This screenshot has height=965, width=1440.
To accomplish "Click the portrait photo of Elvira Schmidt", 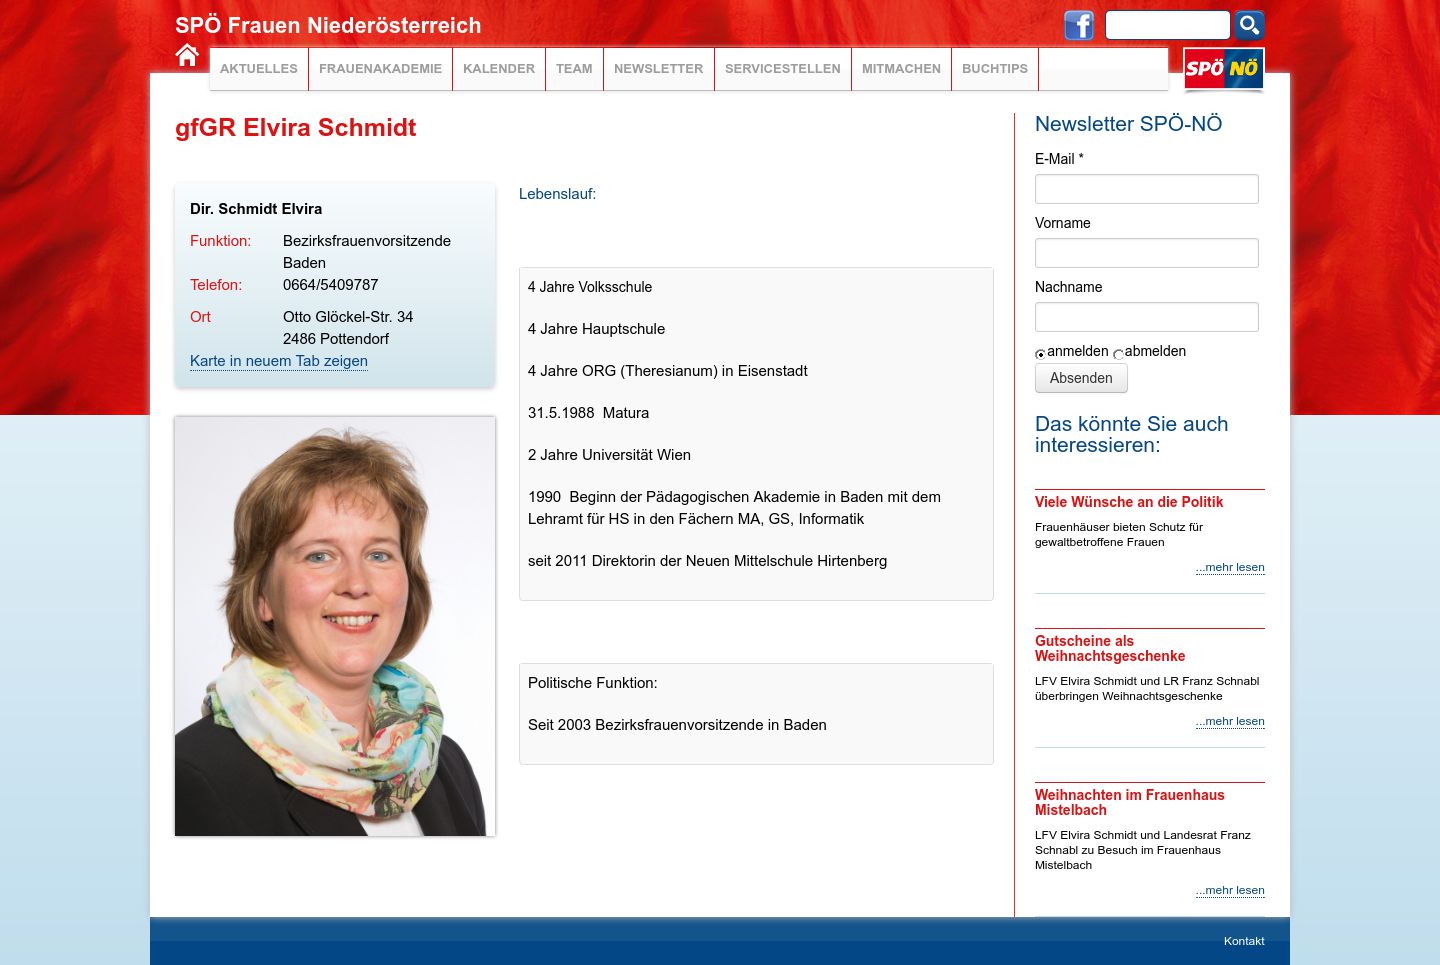I will click(335, 626).
